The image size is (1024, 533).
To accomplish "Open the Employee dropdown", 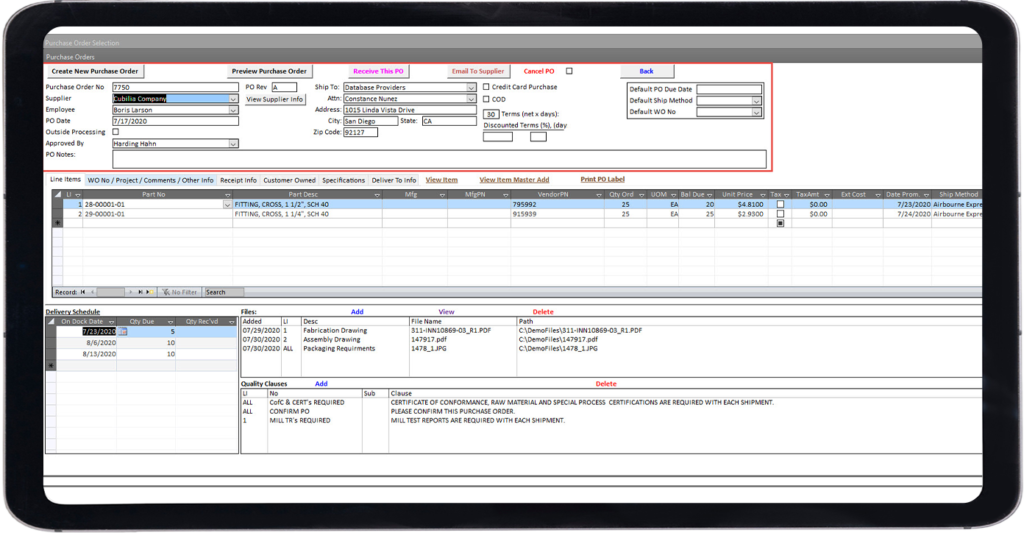I will coord(233,110).
